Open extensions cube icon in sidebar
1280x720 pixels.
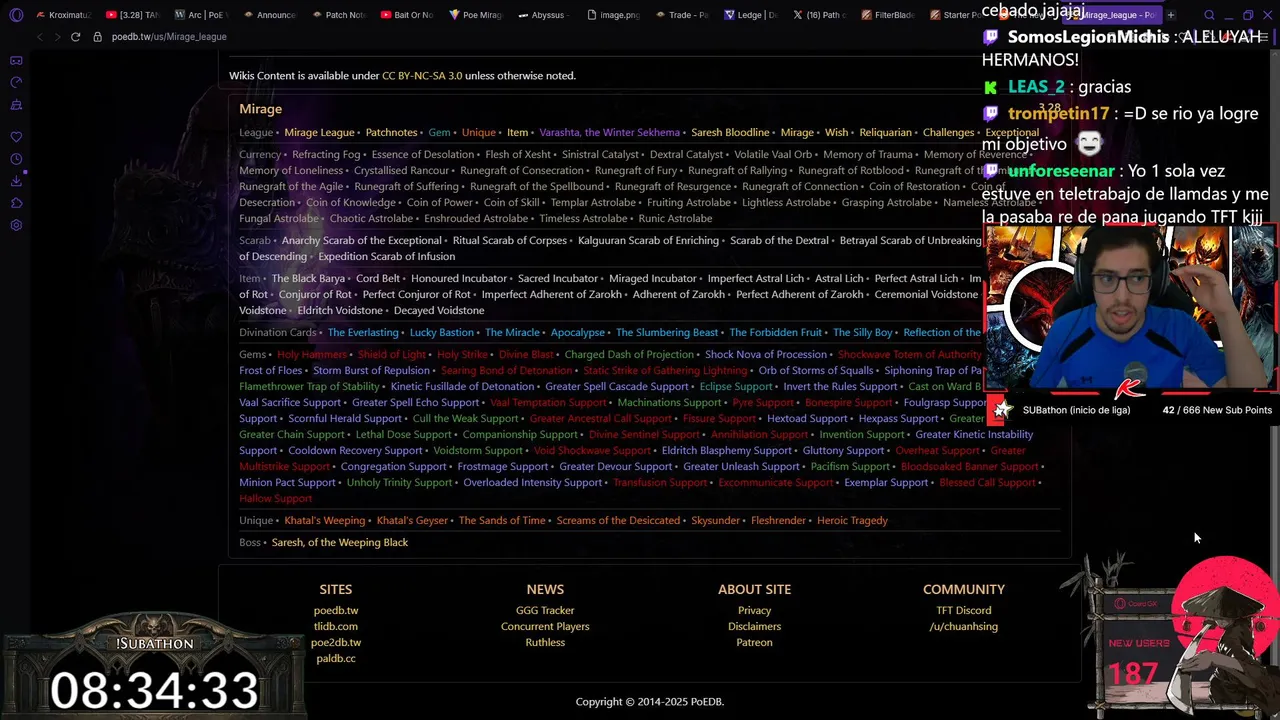16,203
